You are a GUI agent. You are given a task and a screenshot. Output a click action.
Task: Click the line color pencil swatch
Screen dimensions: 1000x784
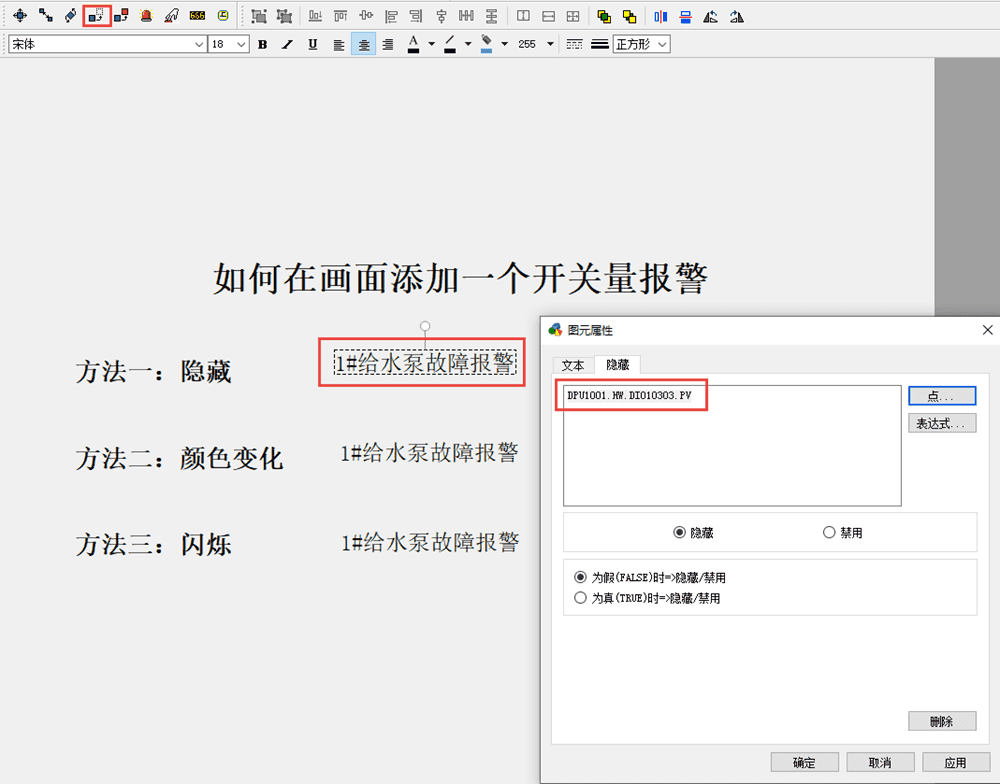click(x=450, y=44)
